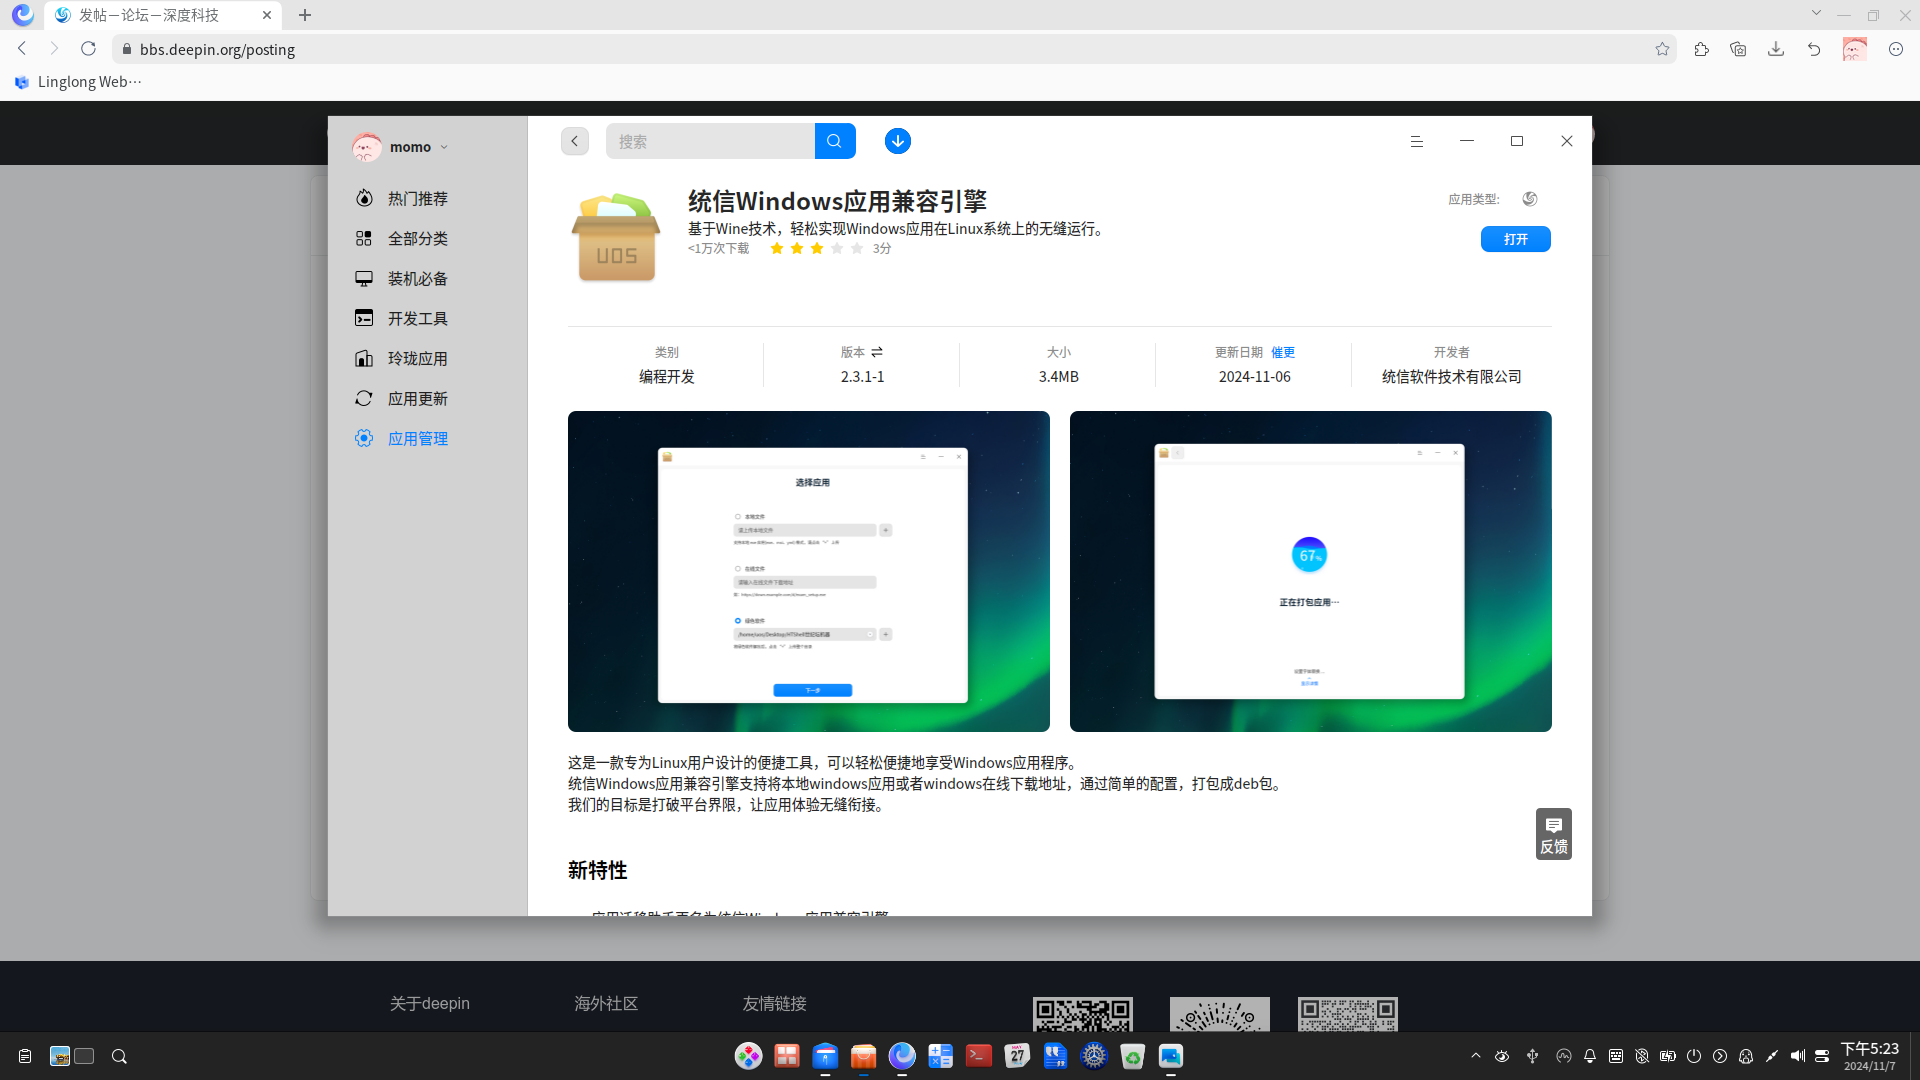Go back with the app store back arrow
The image size is (1920, 1080).
pyautogui.click(x=575, y=141)
